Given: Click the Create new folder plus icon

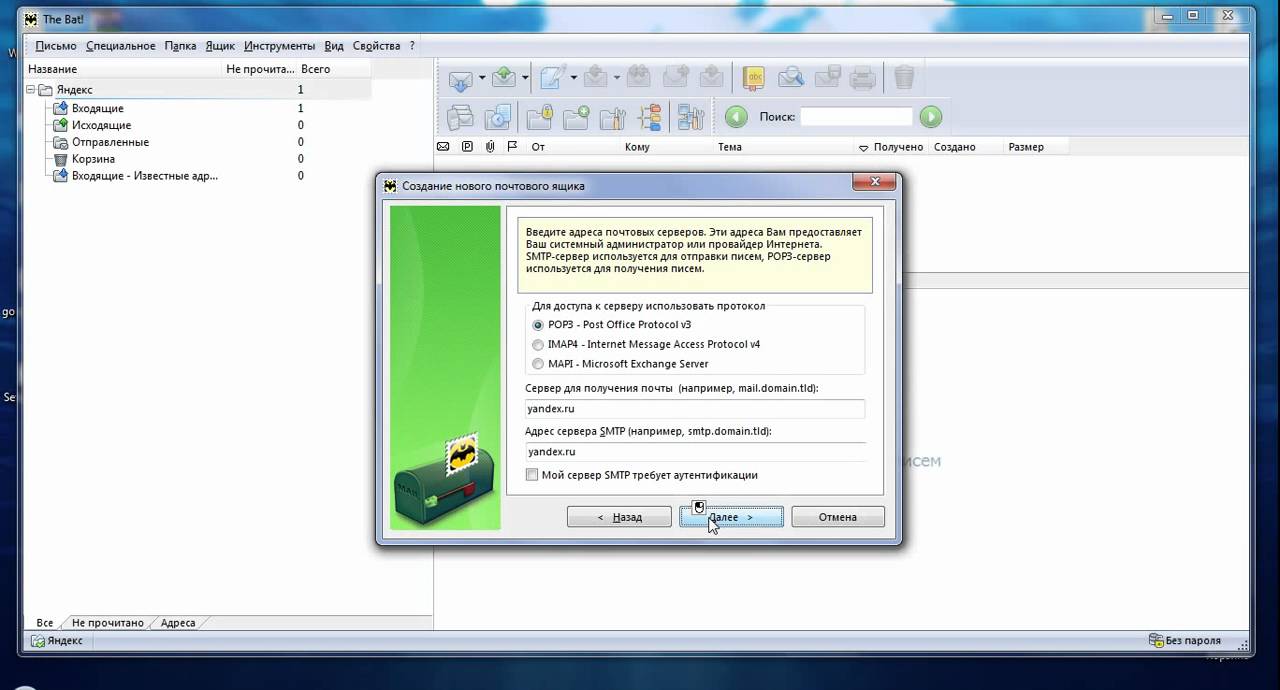Looking at the screenshot, I should [x=576, y=117].
